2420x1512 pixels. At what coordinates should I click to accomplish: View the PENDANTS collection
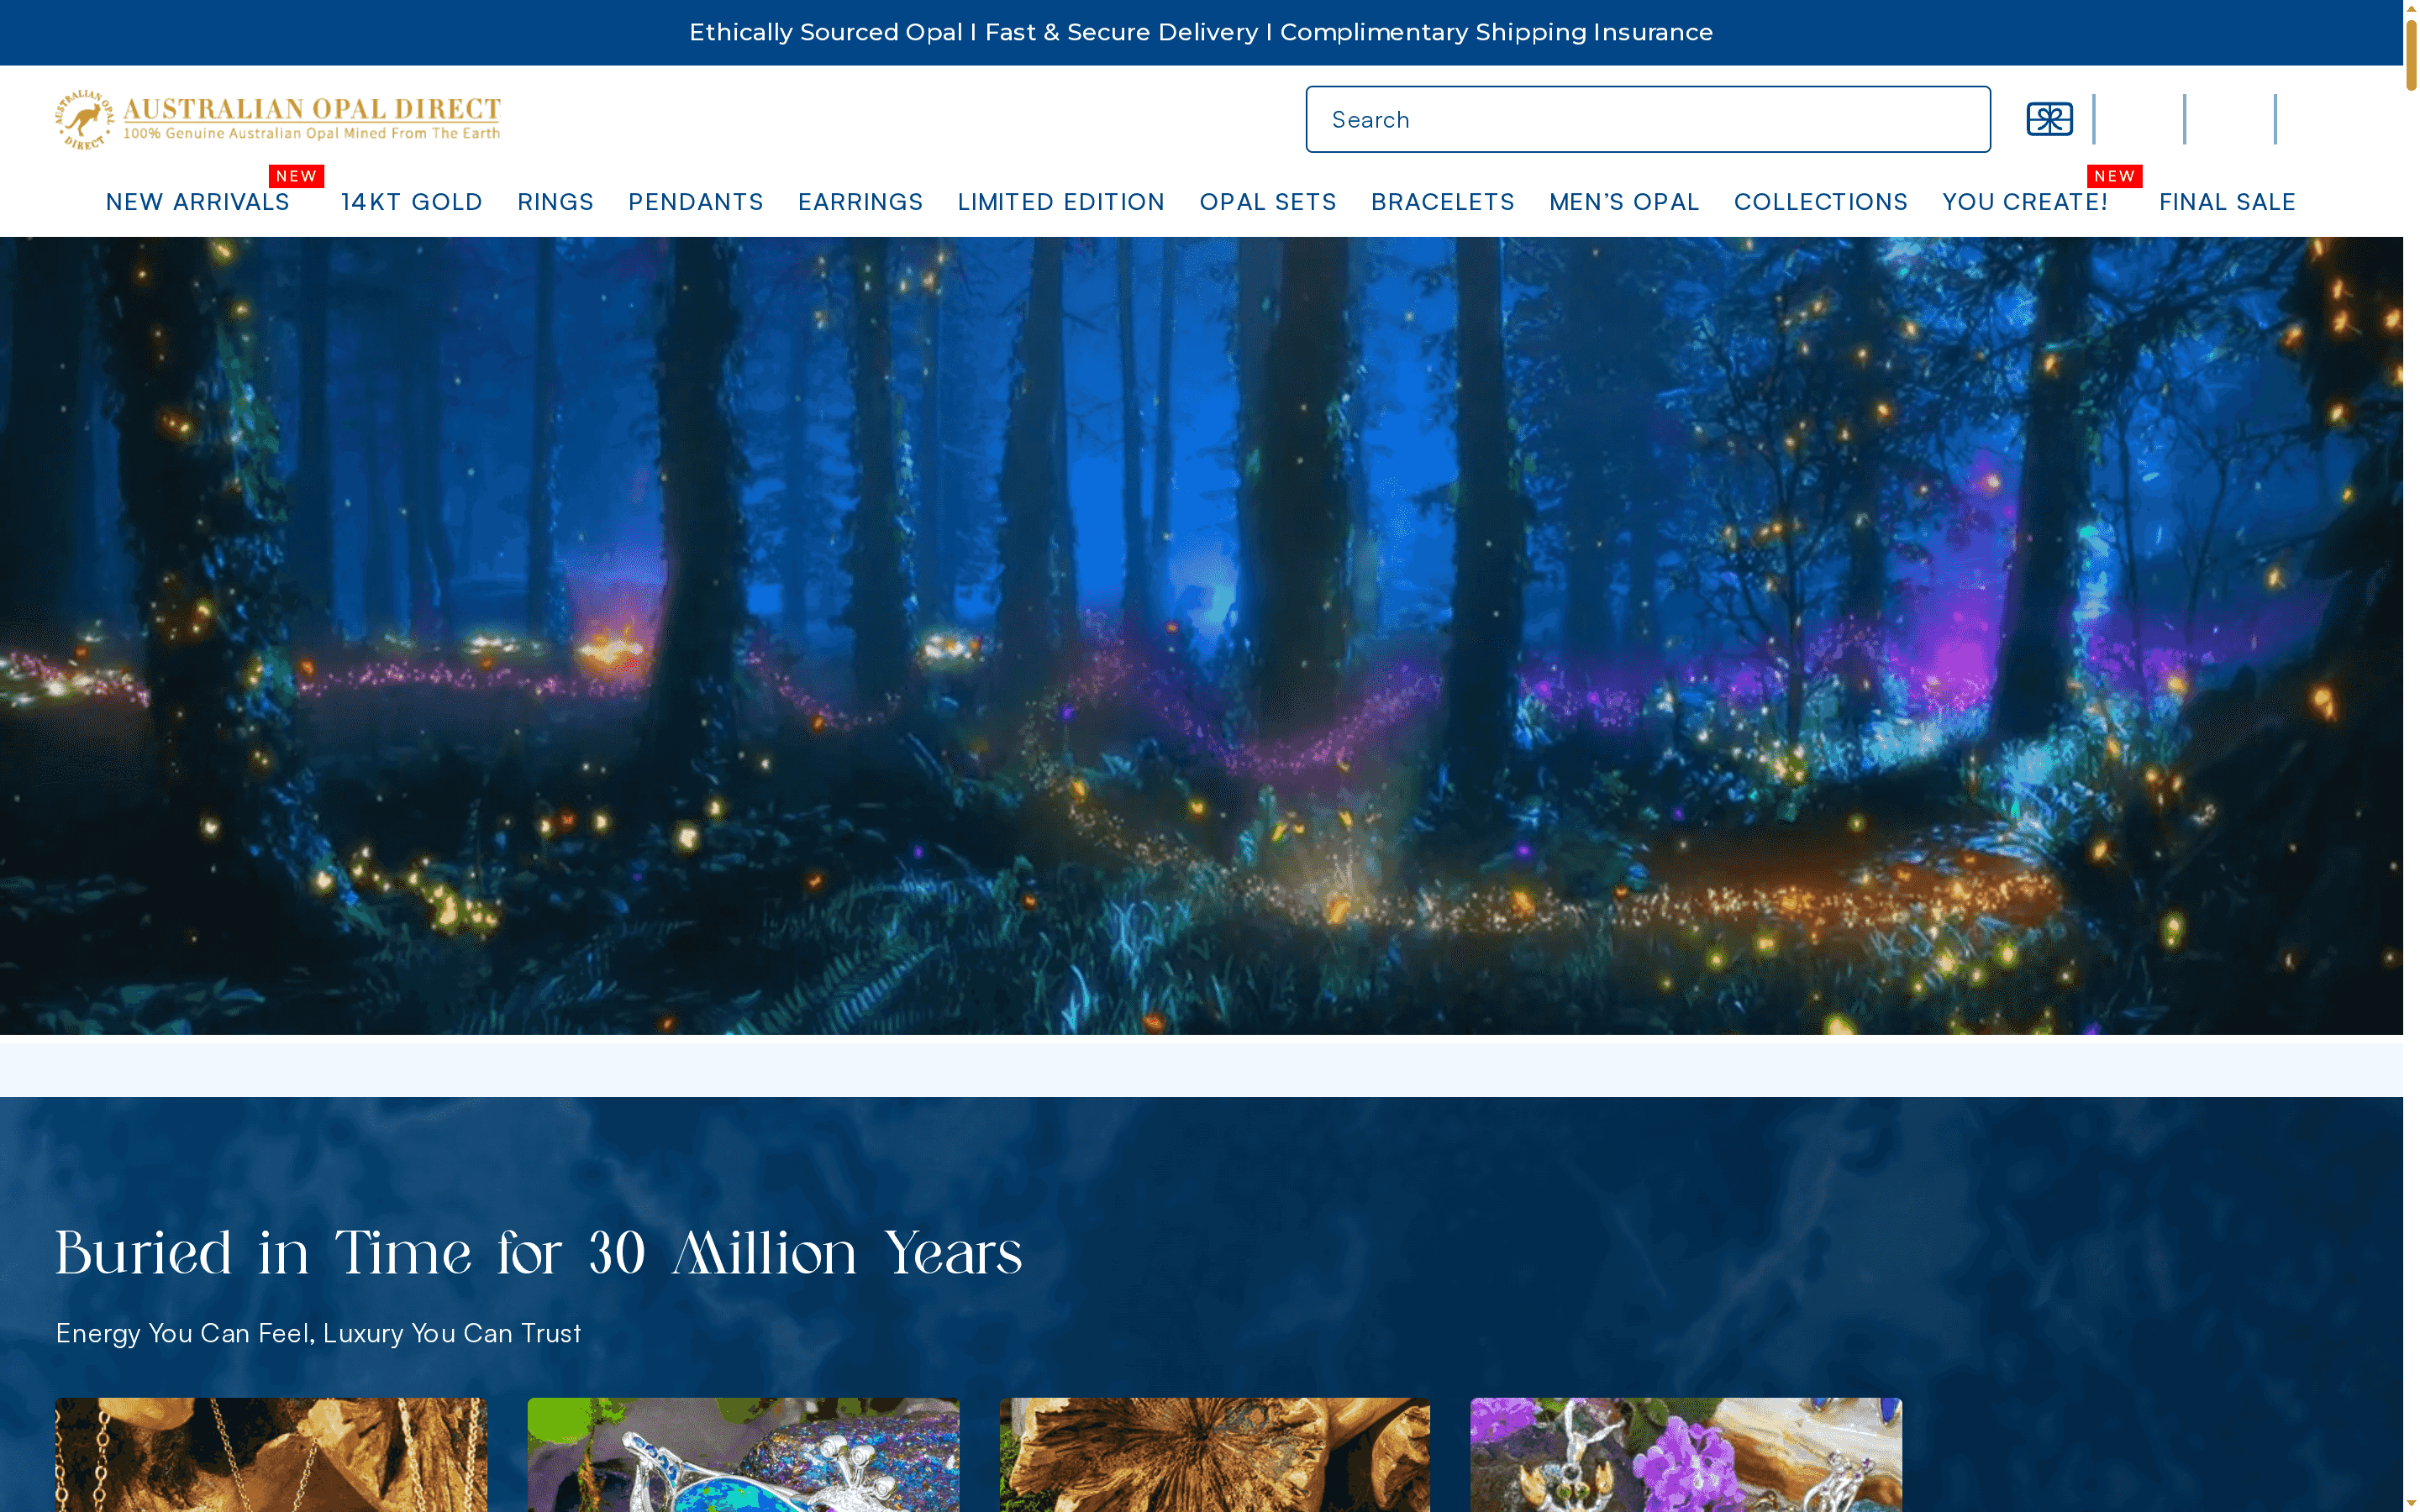[696, 201]
